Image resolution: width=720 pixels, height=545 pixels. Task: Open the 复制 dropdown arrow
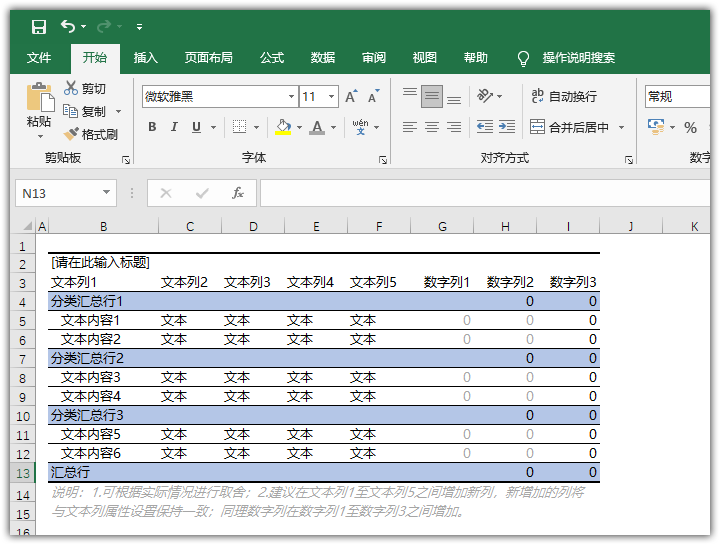point(118,112)
